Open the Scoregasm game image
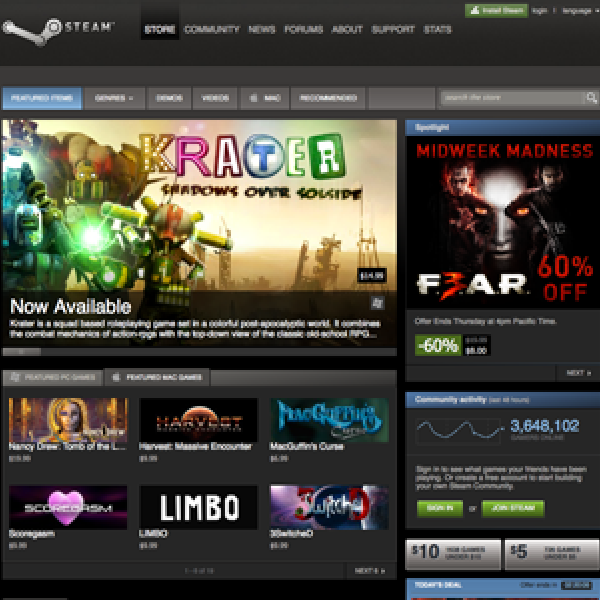The image size is (600, 600). tap(67, 507)
